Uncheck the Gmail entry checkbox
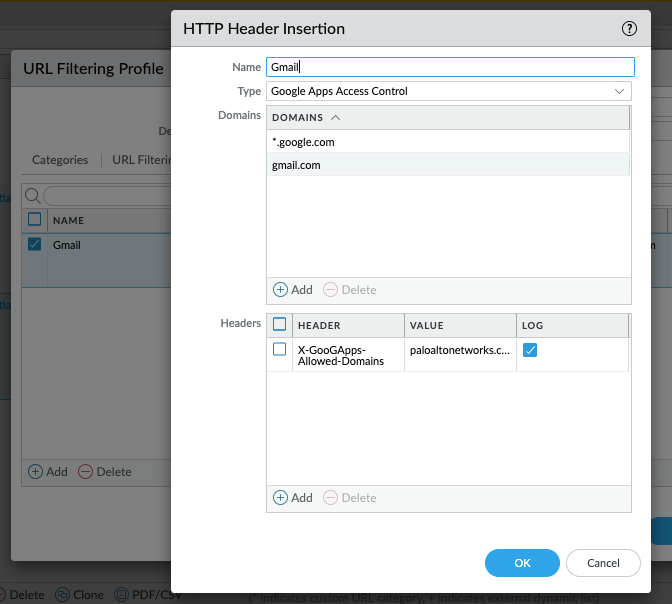672x604 pixels. pyautogui.click(x=35, y=245)
